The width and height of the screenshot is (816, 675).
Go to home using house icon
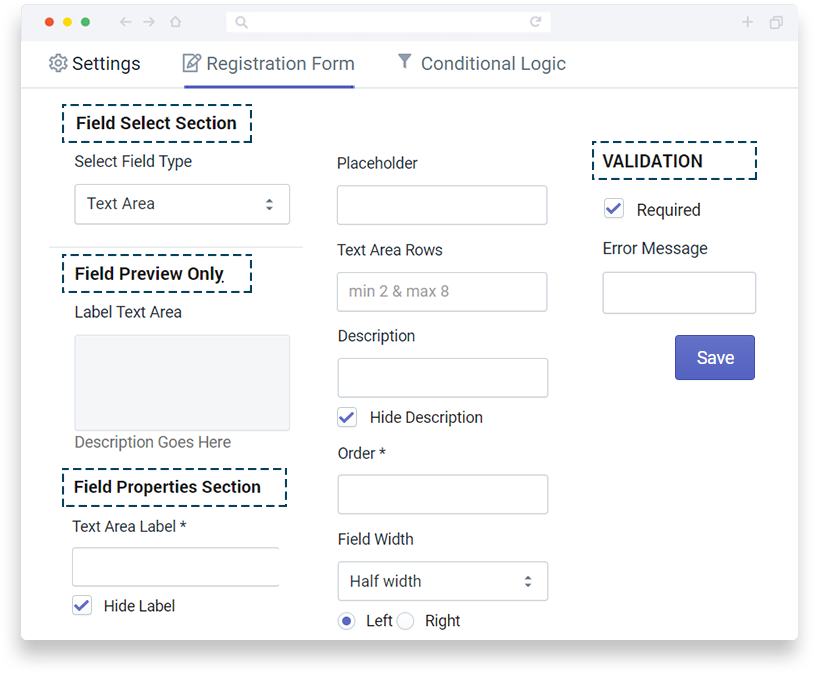(x=176, y=22)
